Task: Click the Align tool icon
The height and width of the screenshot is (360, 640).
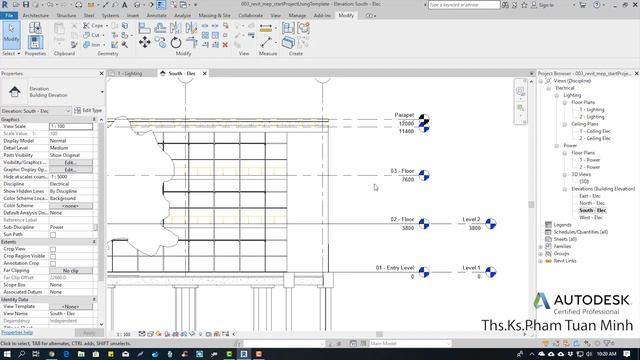Action: pos(144,28)
